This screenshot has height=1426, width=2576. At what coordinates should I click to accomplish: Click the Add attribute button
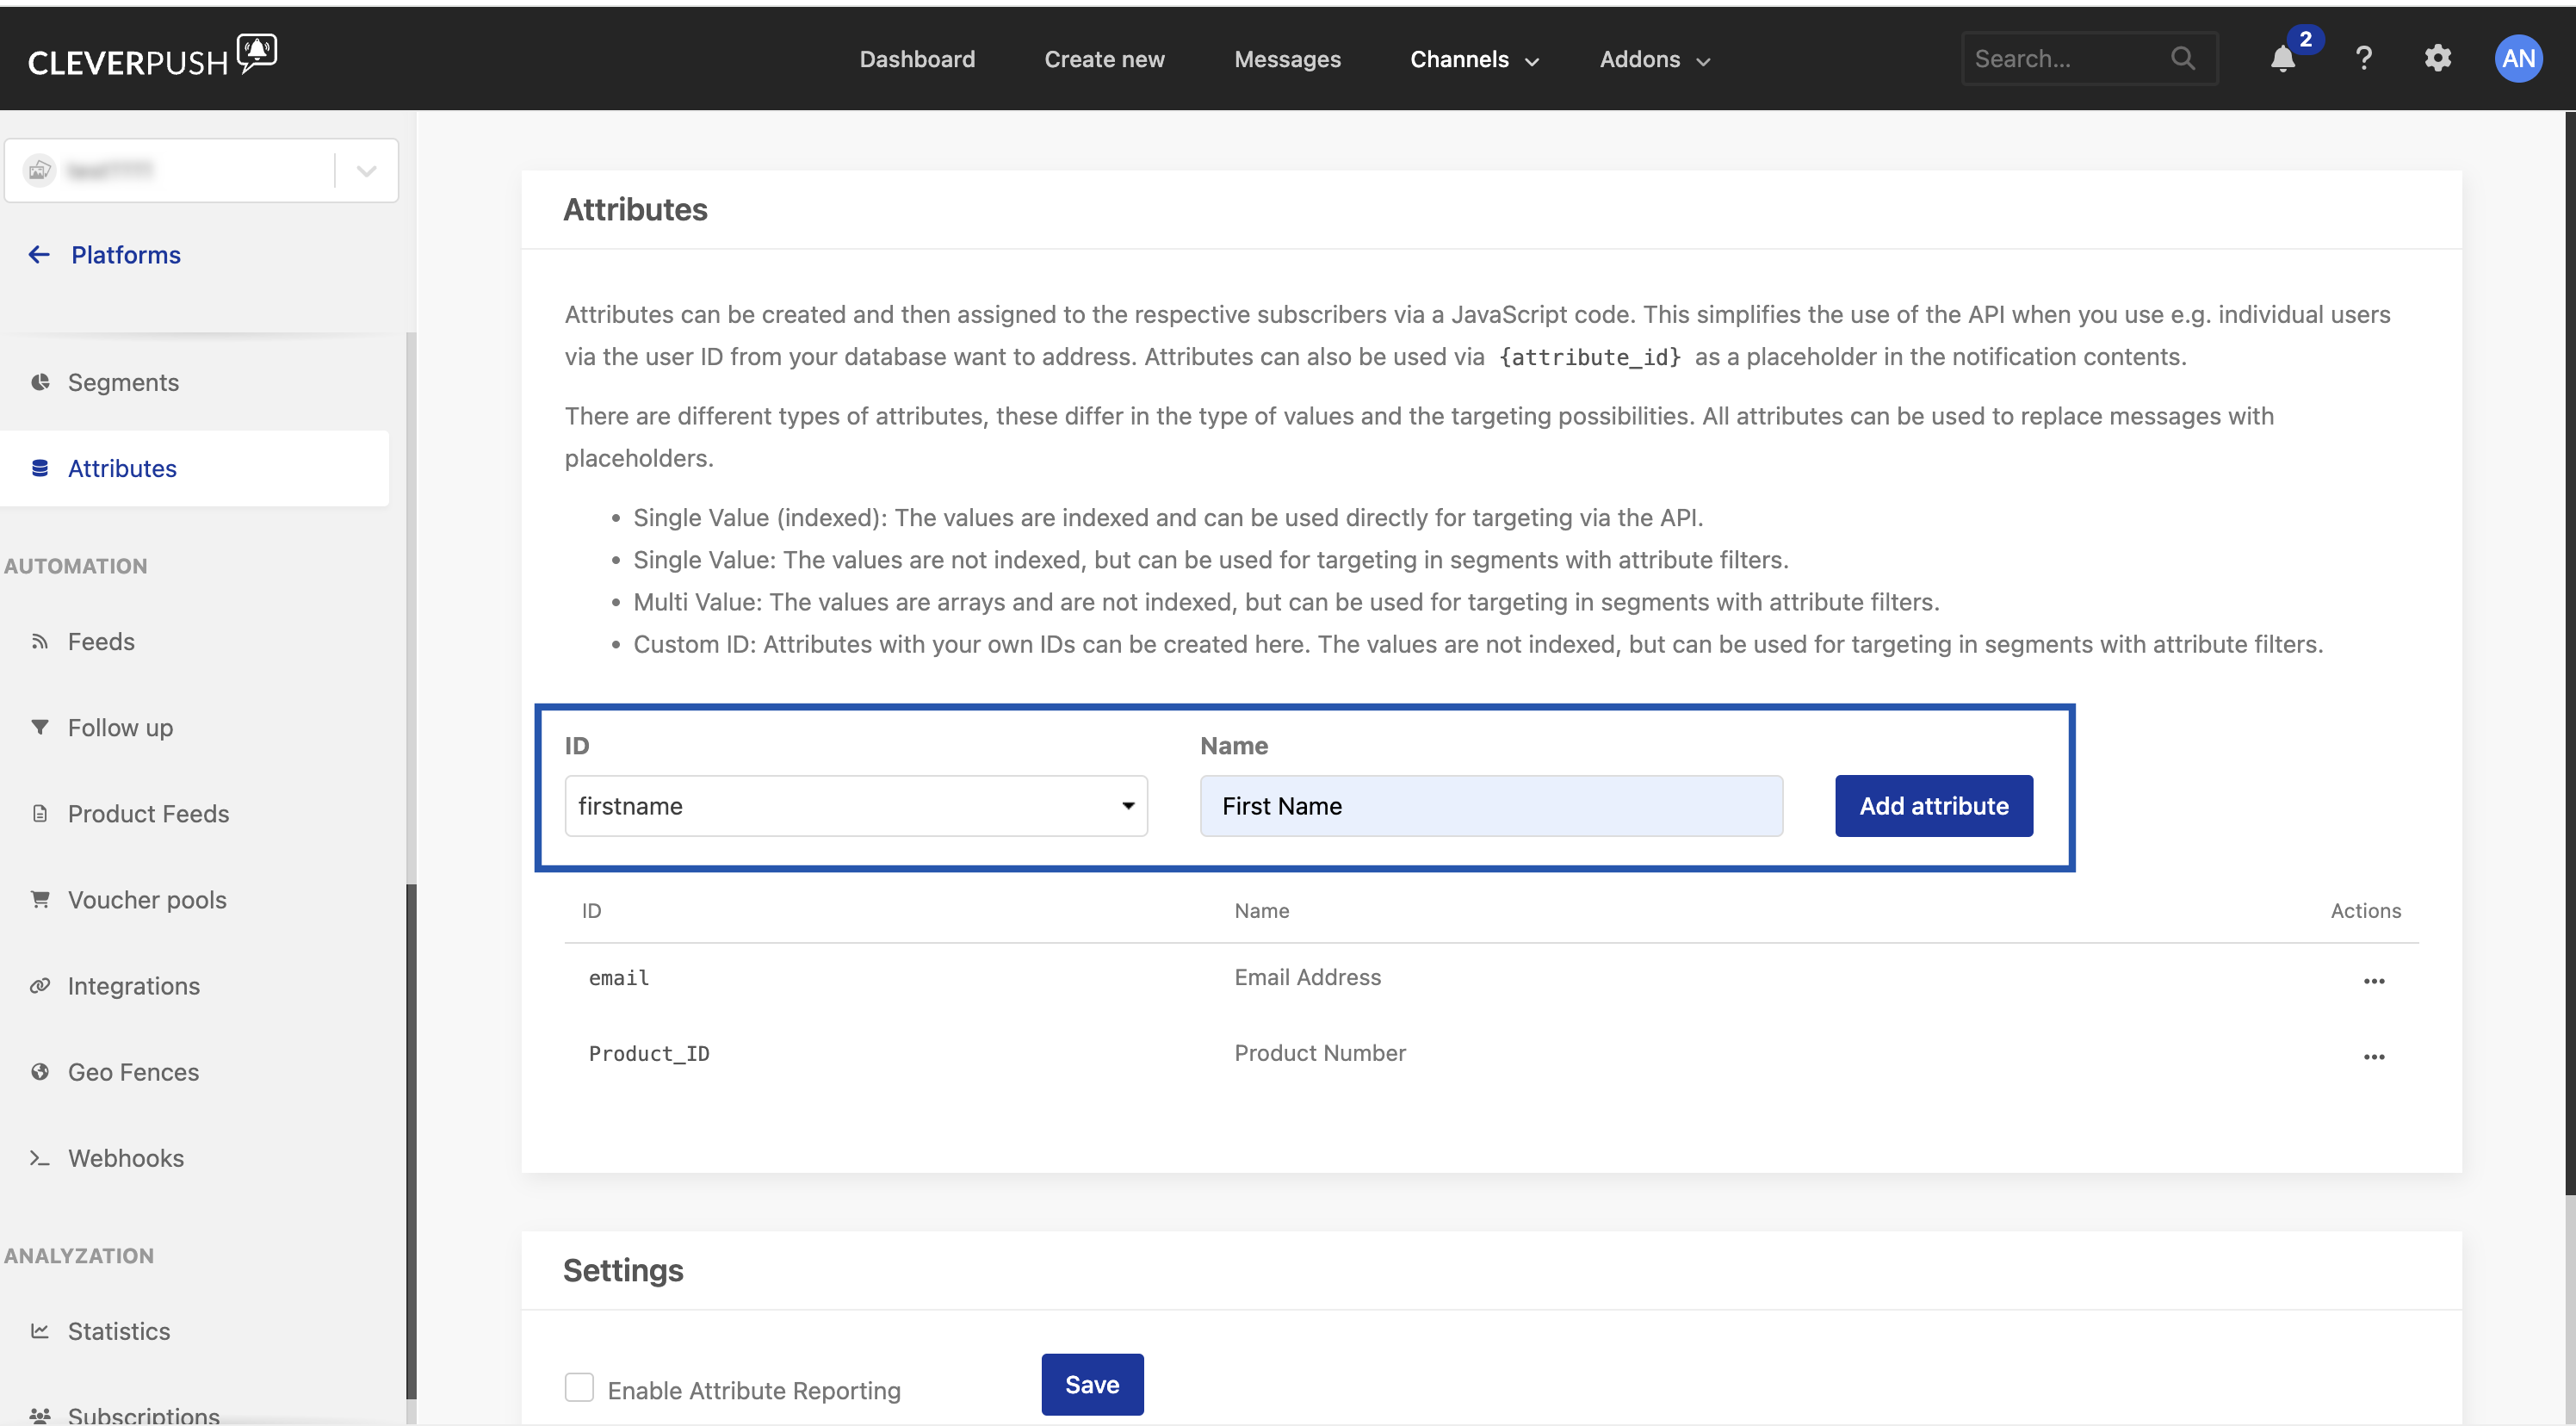(x=1933, y=806)
